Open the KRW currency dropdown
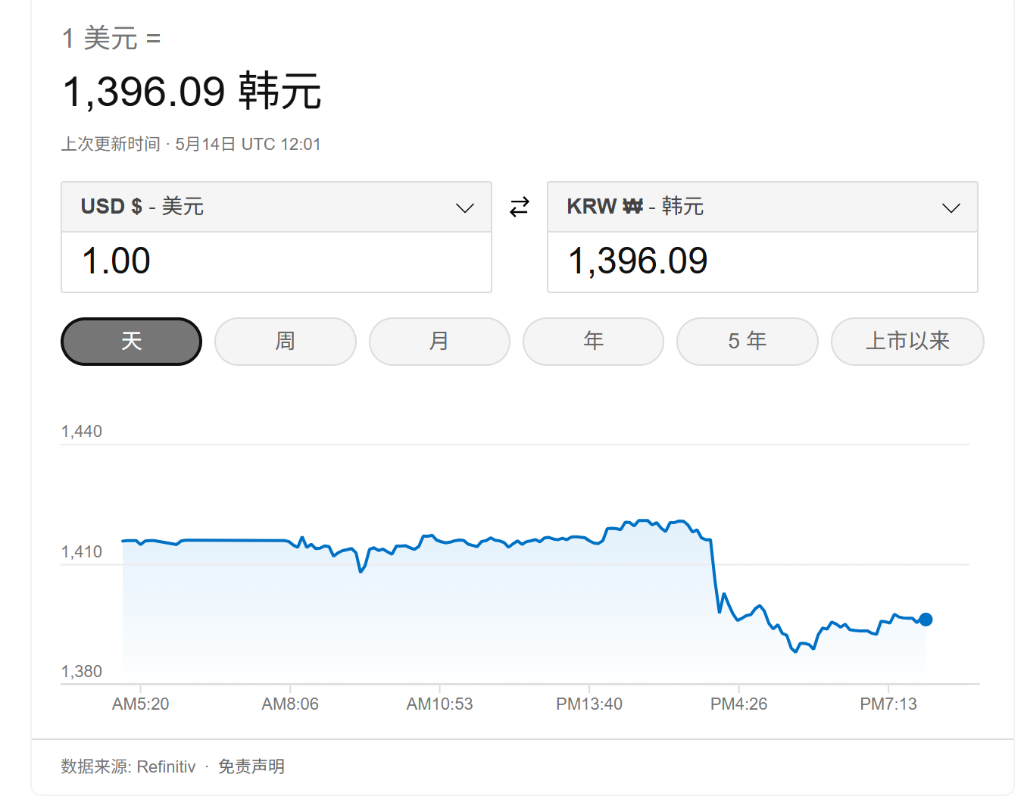The width and height of the screenshot is (1024, 796). 762,207
